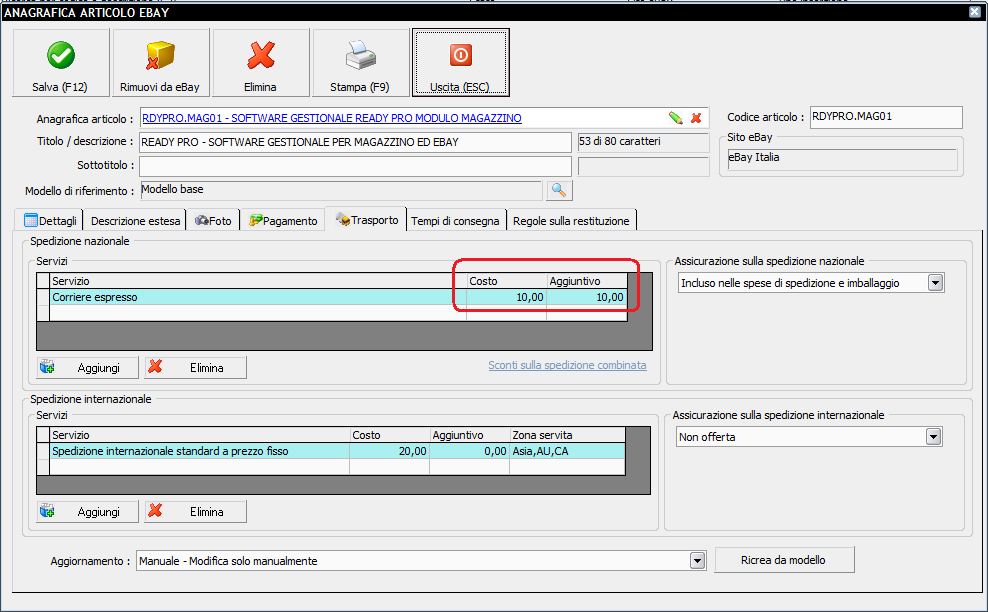Image resolution: width=988 pixels, height=612 pixels.
Task: Expand the national shipping insurance dropdown
Action: point(936,283)
